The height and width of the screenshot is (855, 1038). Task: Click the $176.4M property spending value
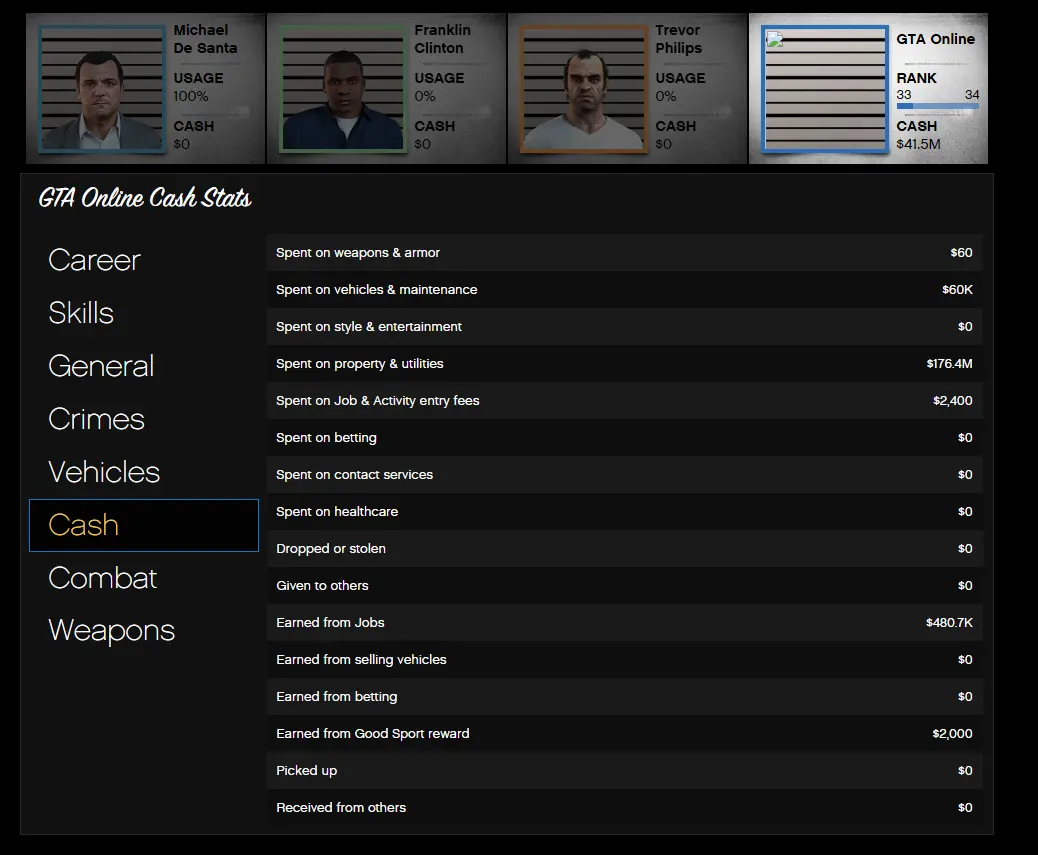949,363
